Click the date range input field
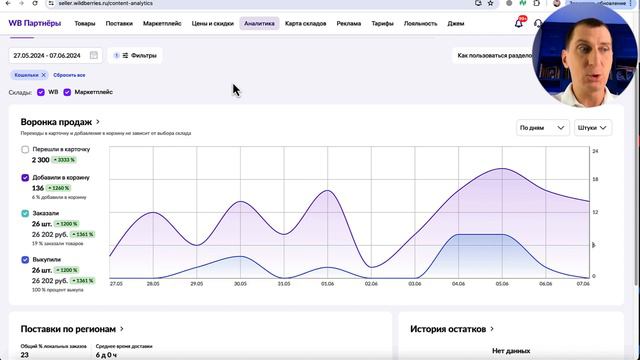640x360 pixels. pos(56,56)
